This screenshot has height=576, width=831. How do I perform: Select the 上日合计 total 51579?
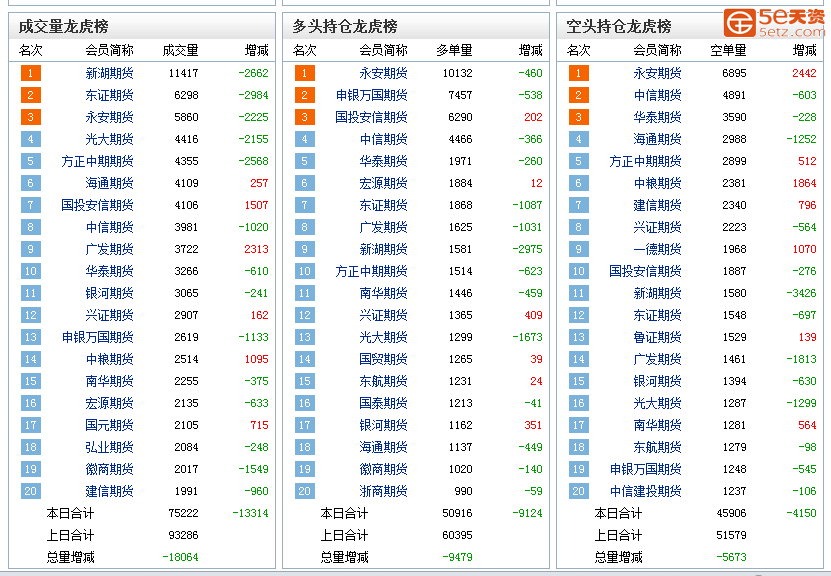[x=731, y=535]
